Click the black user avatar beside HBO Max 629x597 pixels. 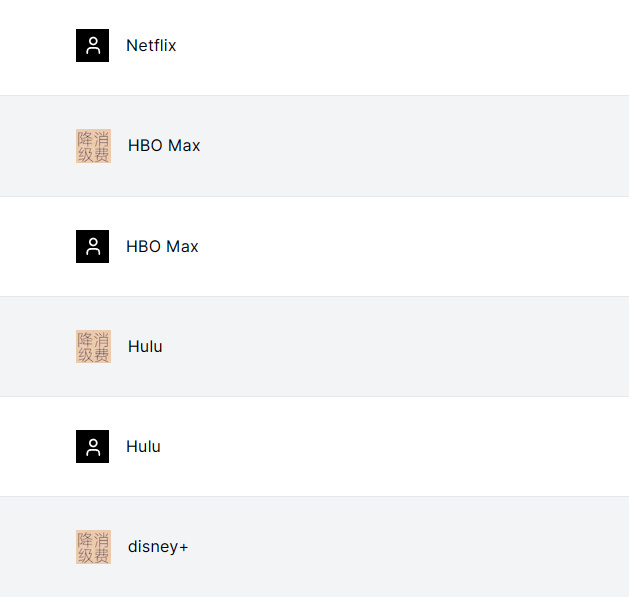[92, 246]
